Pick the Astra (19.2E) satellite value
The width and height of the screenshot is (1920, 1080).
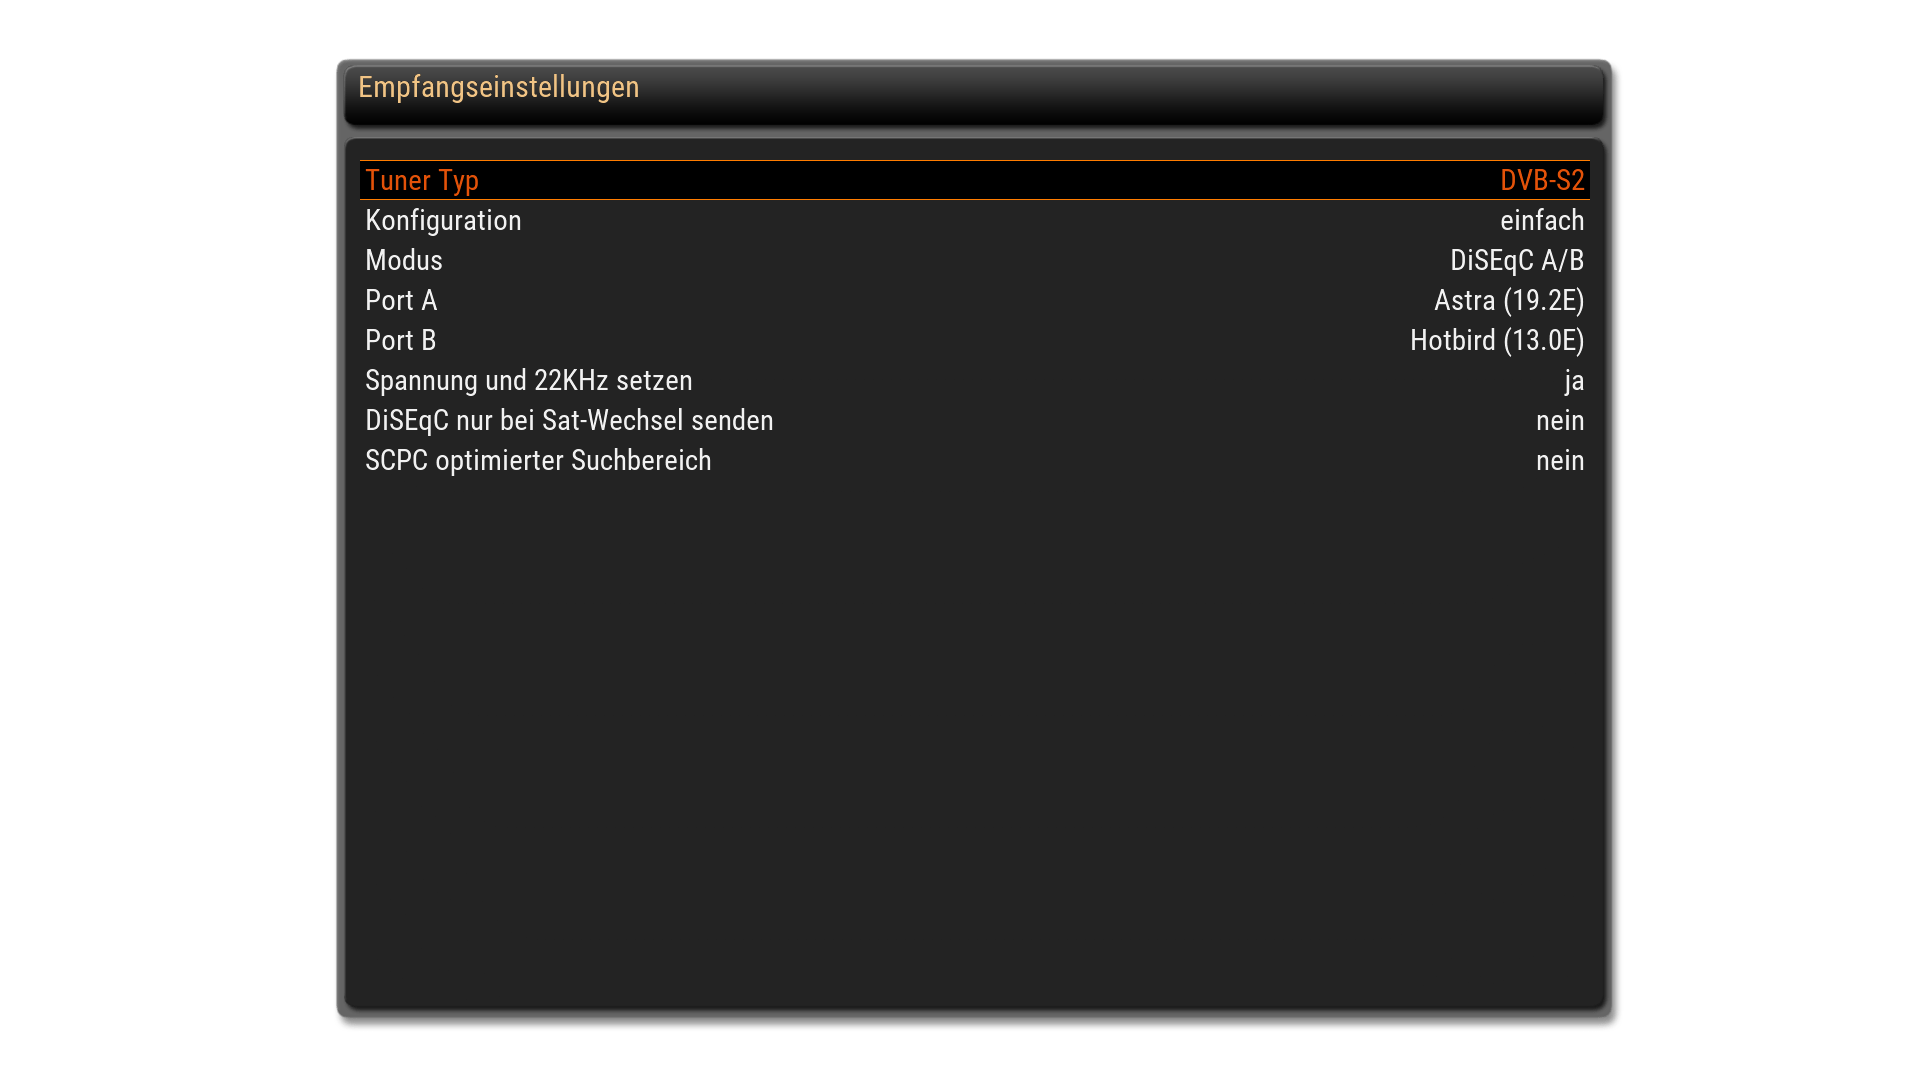[1508, 300]
